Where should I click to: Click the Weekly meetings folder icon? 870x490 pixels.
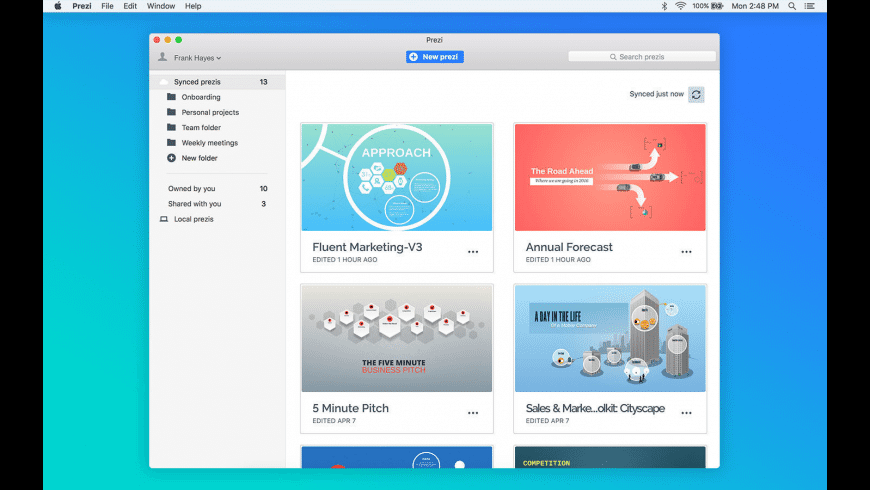[x=171, y=142]
